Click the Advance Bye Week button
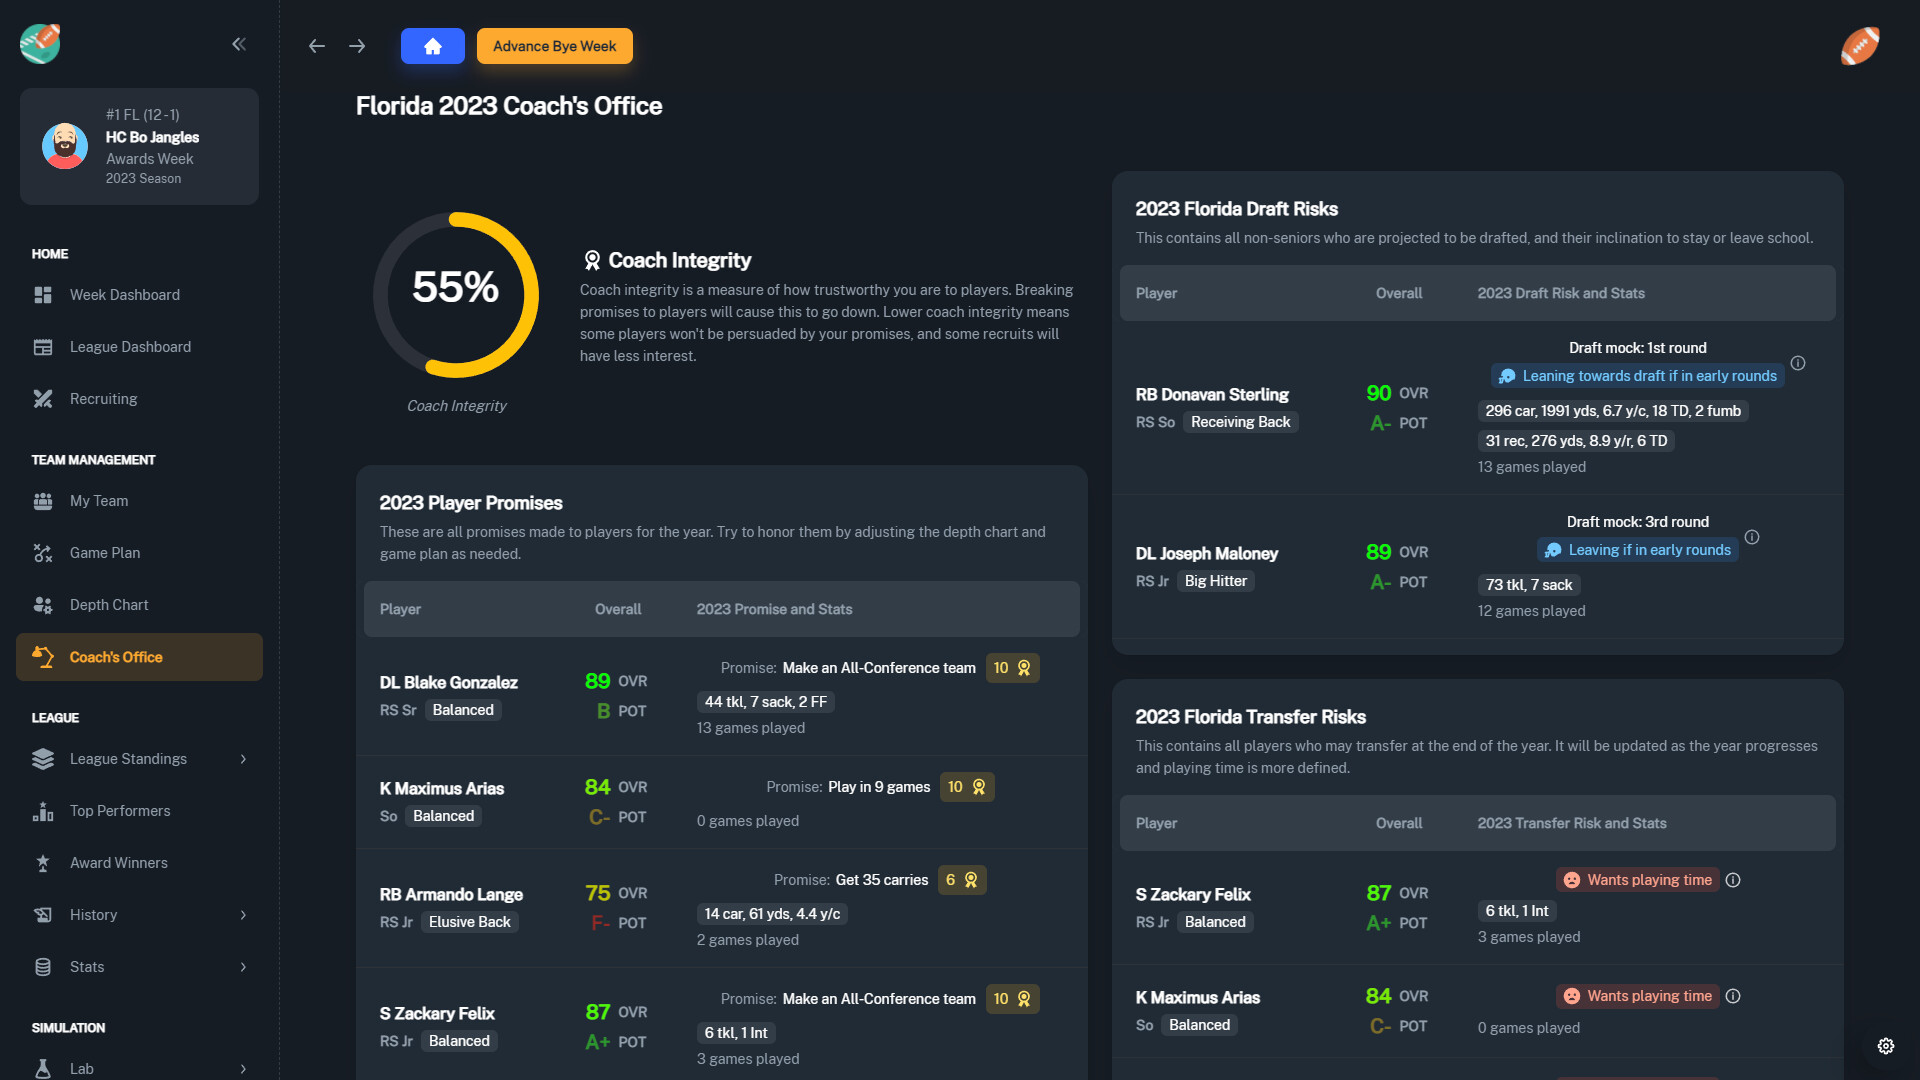The height and width of the screenshot is (1080, 1920). pyautogui.click(x=554, y=46)
